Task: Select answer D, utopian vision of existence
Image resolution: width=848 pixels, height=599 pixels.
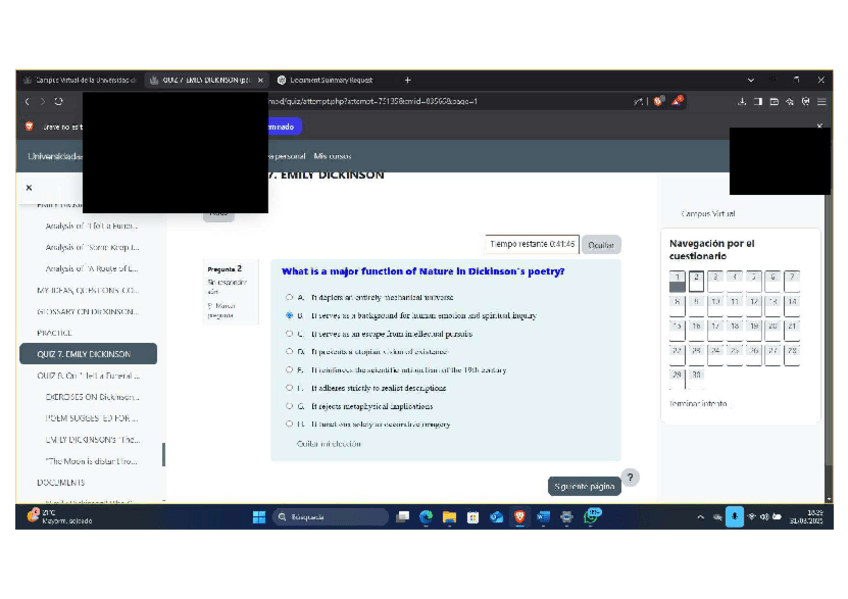Action: click(289, 351)
